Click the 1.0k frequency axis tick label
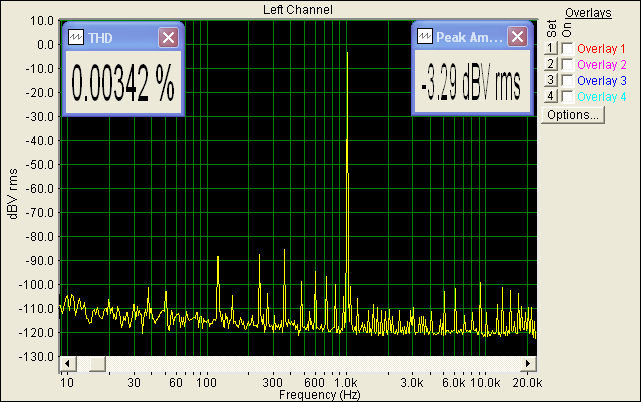Screen dimensions: 641x402 (x=346, y=383)
